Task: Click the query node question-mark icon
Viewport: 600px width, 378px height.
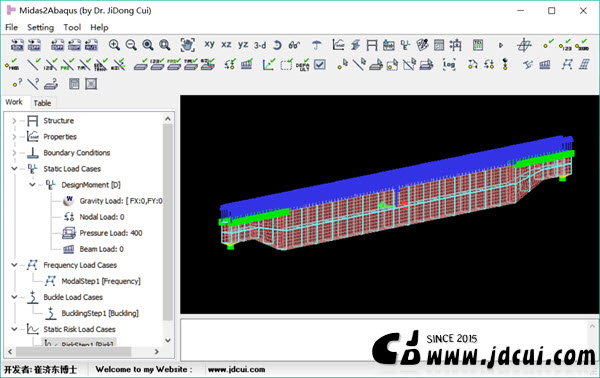Action: [x=17, y=83]
